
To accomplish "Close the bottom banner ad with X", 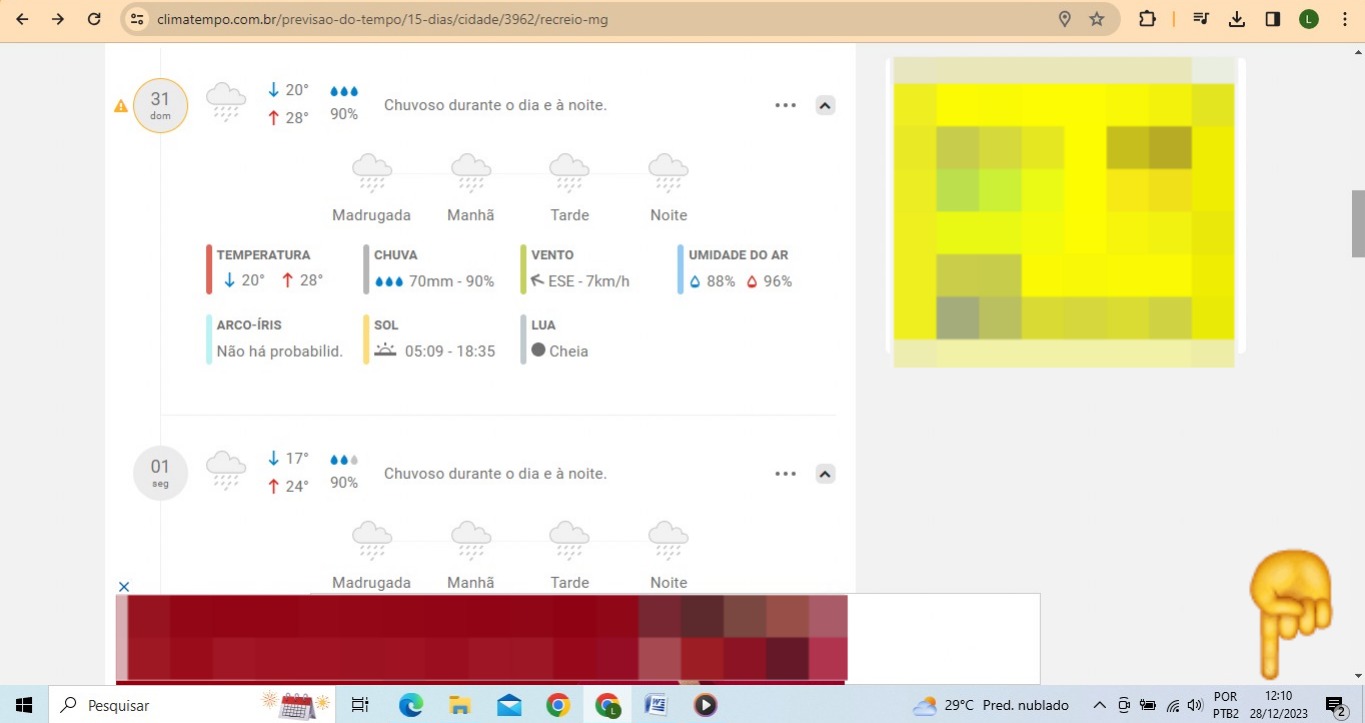I will point(124,586).
